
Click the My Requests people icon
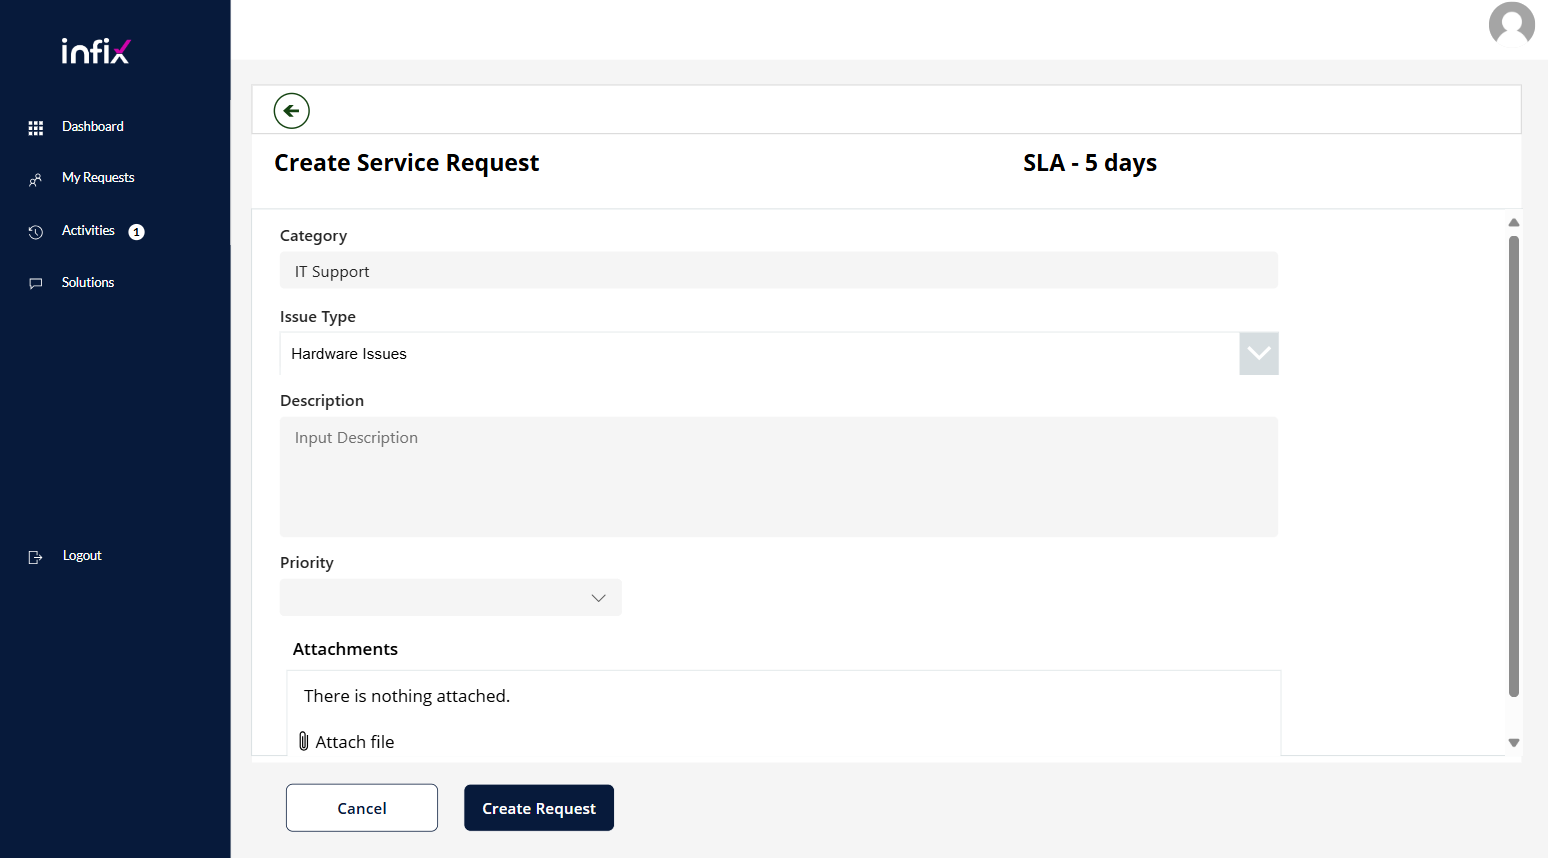[x=36, y=180]
